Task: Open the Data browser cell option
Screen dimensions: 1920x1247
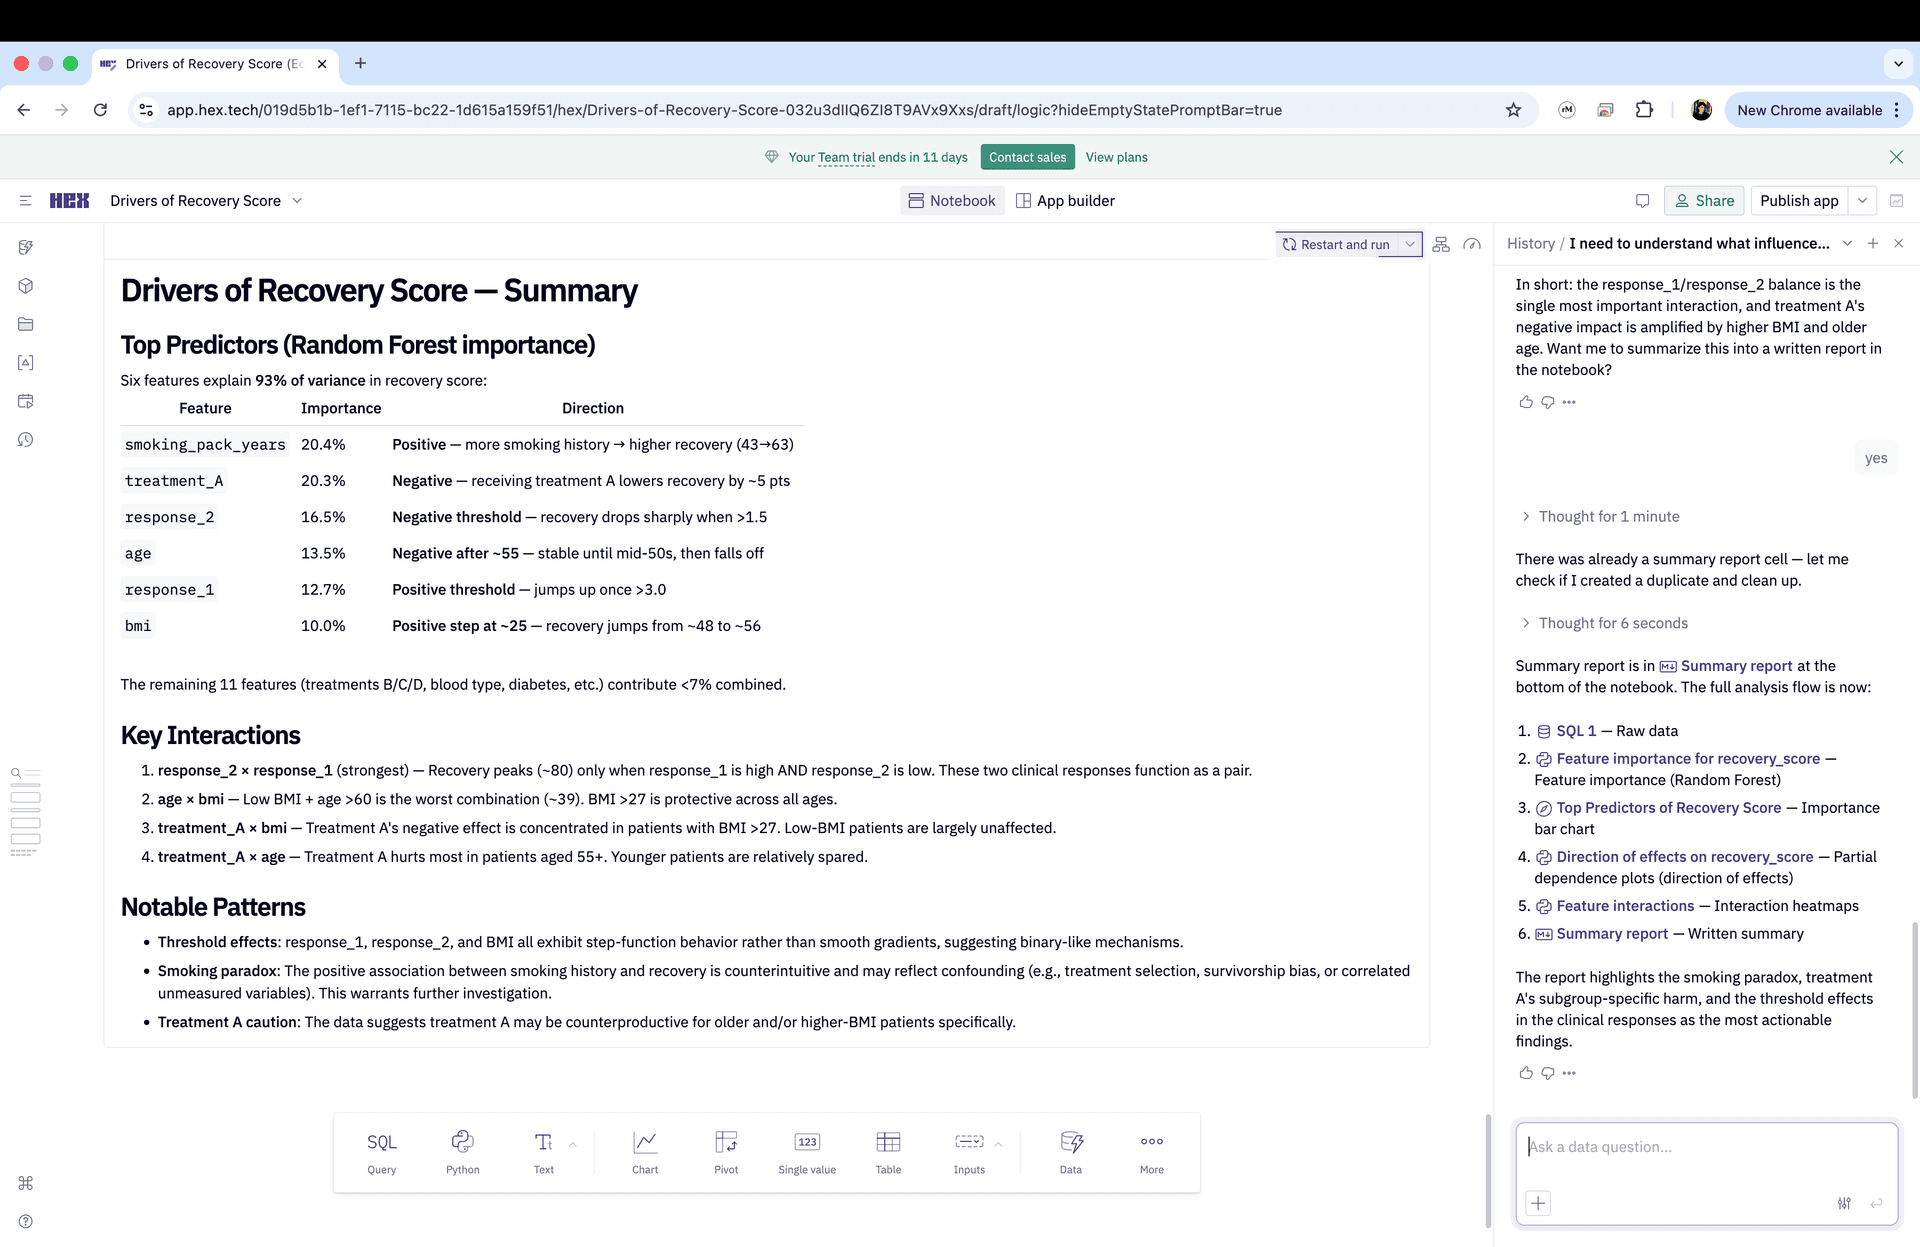Action: [1070, 1152]
